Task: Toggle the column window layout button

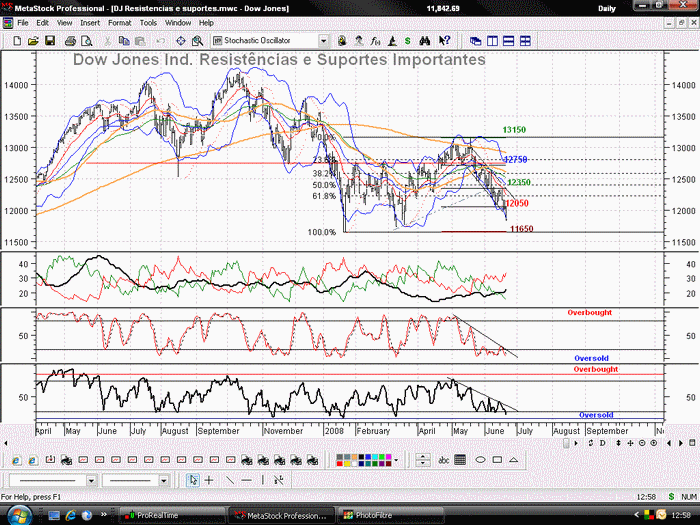Action: click(x=492, y=41)
